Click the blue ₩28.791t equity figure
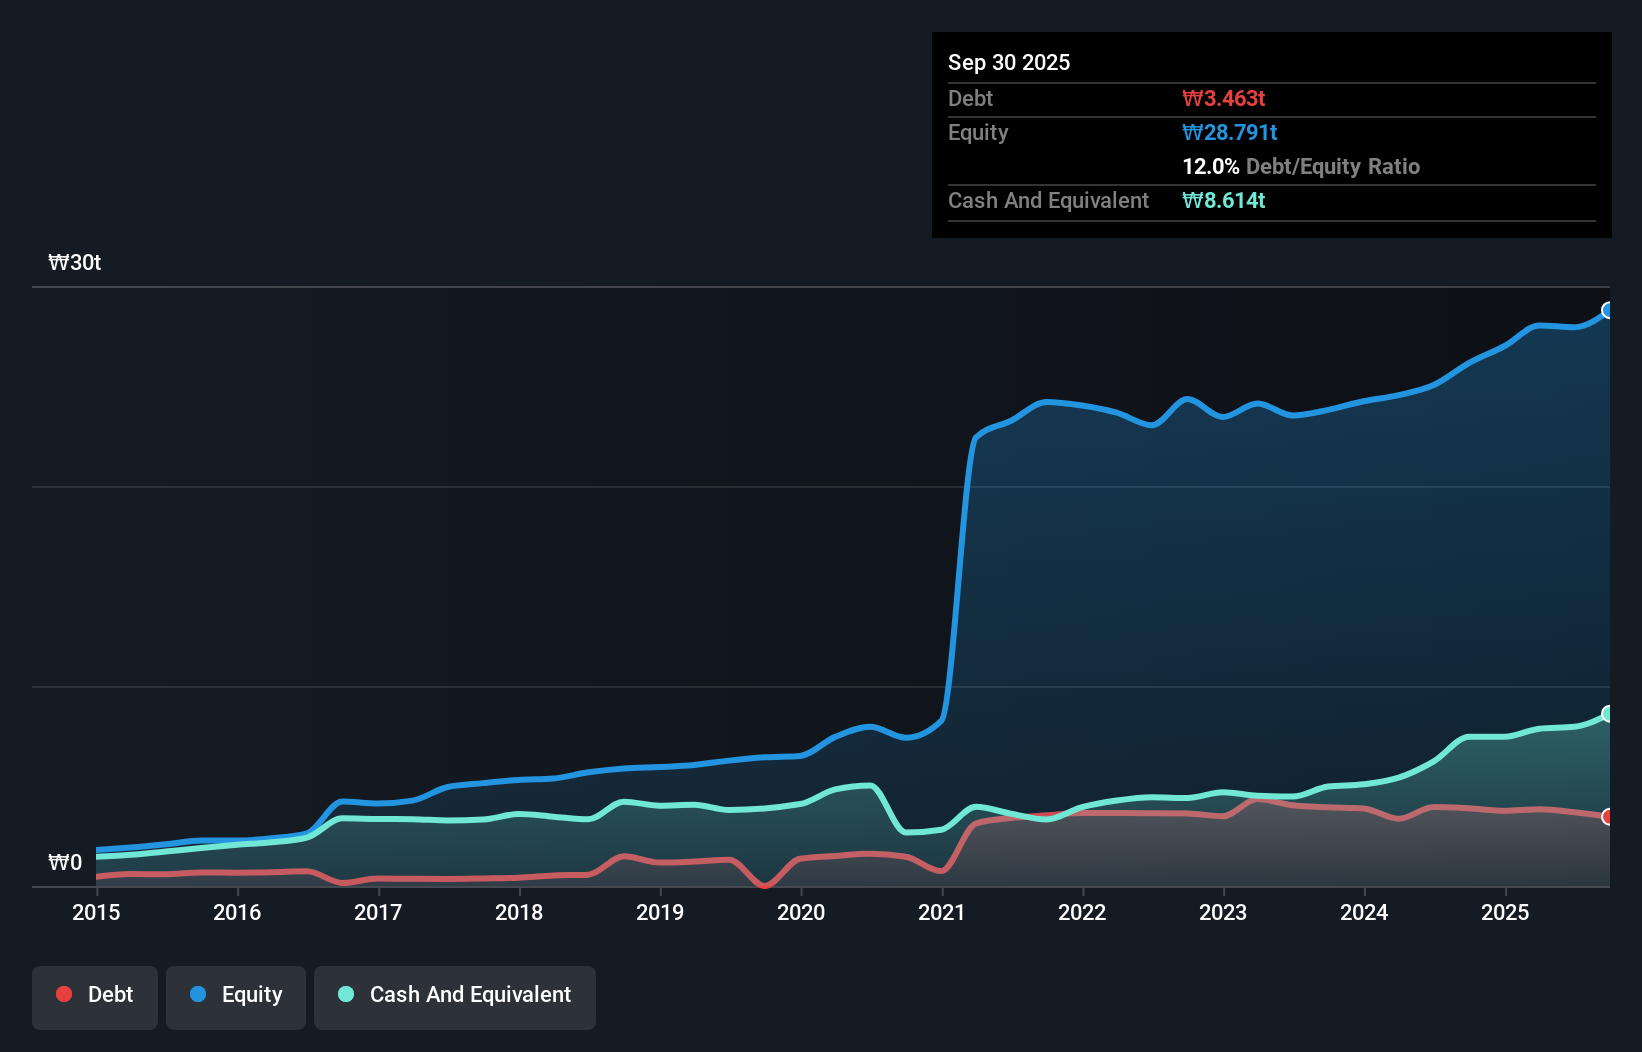Screen dimensions: 1642x1052 click(x=1230, y=132)
